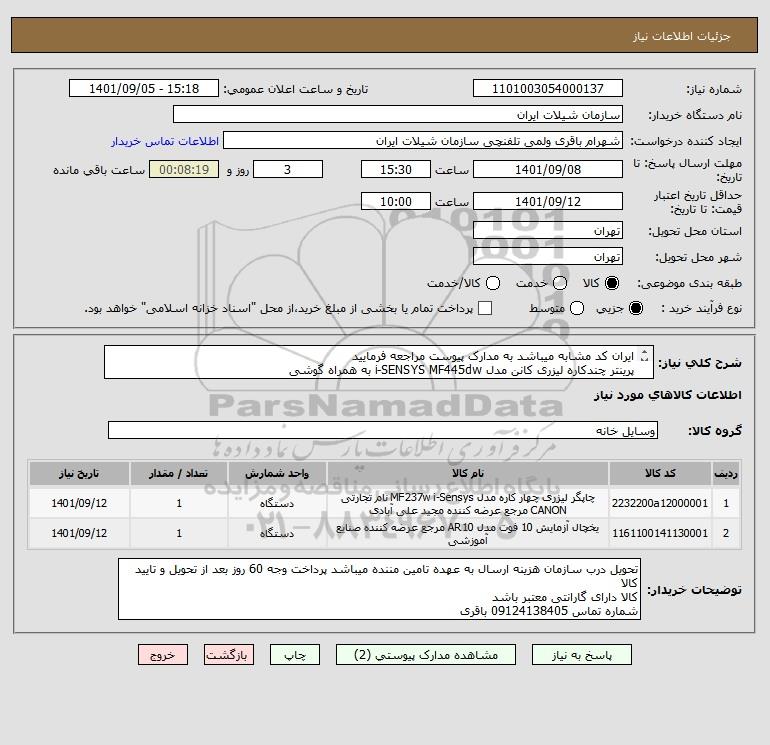Click the استان محل تحویل field تهران
This screenshot has width=770, height=745.
pyautogui.click(x=548, y=230)
